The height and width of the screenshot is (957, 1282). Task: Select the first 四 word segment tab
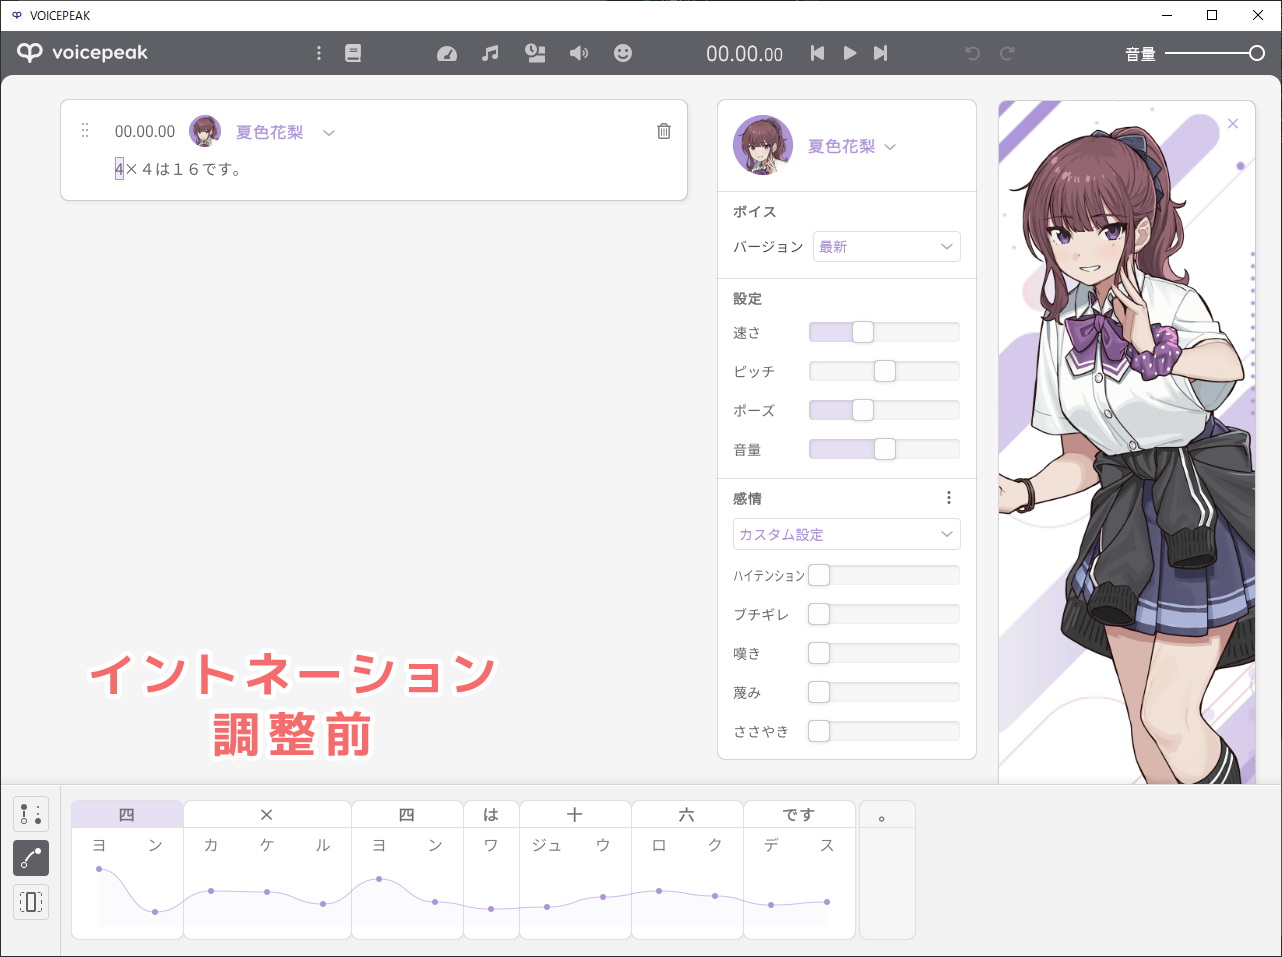click(127, 814)
